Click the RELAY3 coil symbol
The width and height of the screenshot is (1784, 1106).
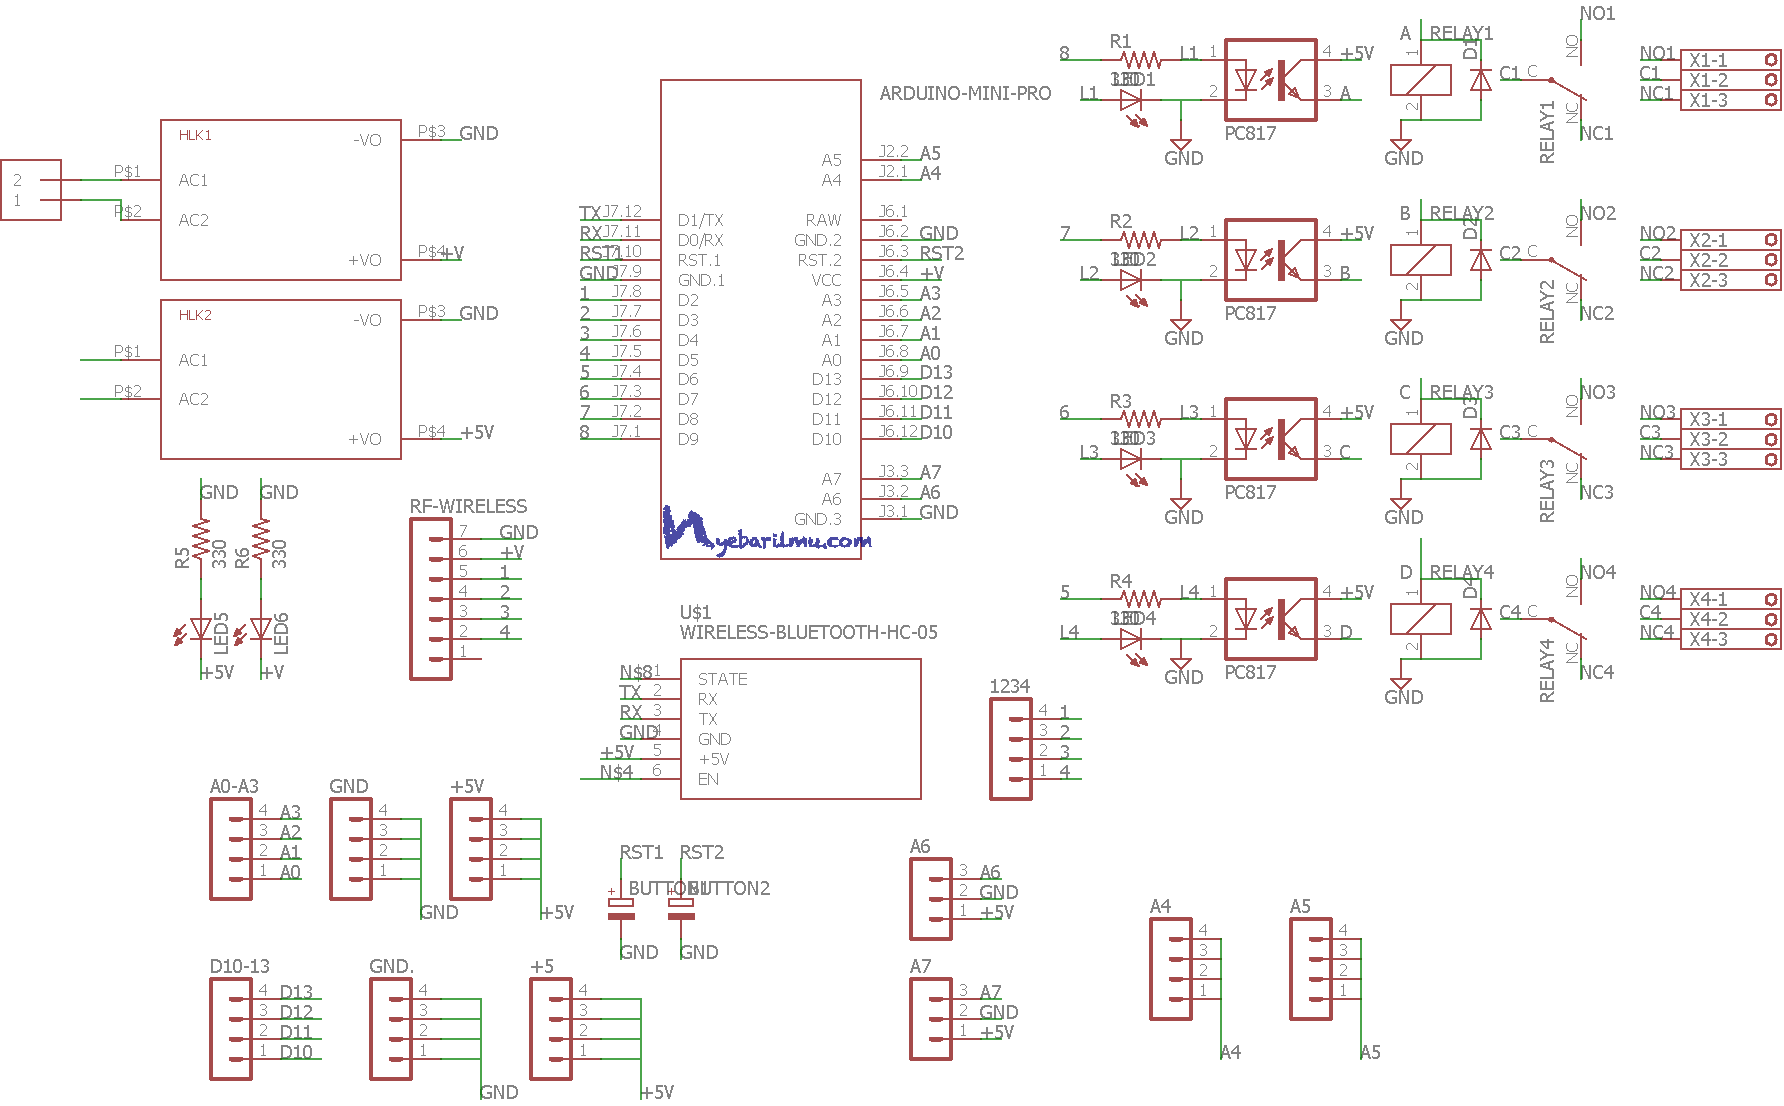1421,439
